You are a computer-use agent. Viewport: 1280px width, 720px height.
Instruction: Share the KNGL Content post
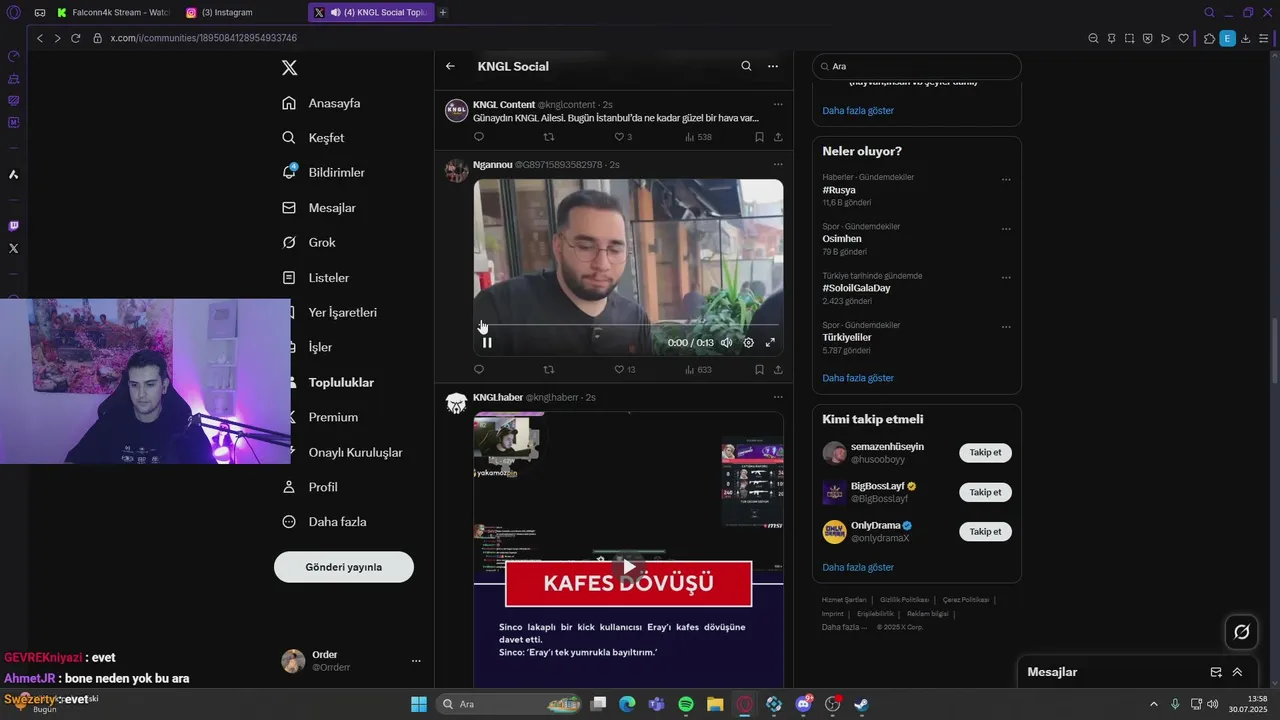(x=778, y=137)
